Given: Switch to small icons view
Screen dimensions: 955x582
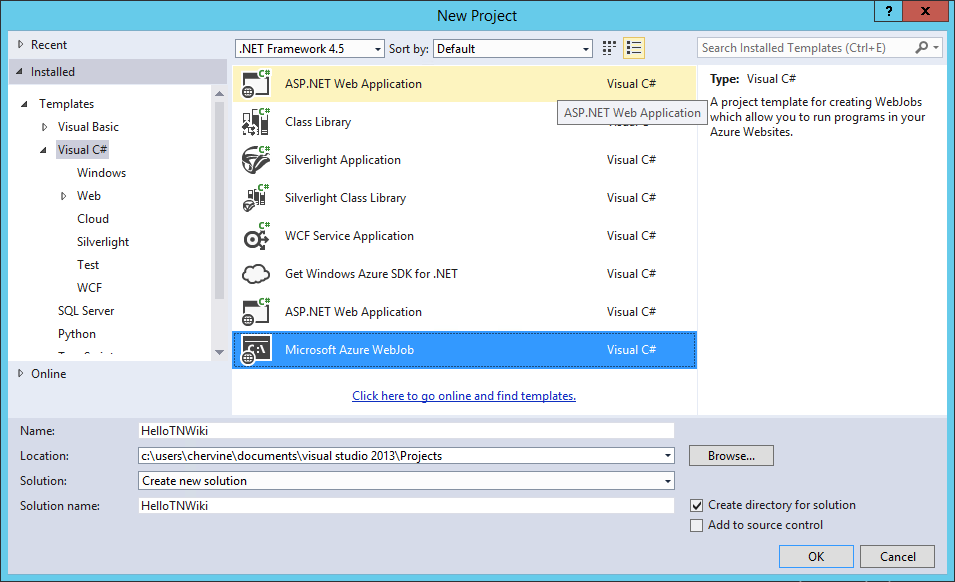Looking at the screenshot, I should [x=609, y=48].
